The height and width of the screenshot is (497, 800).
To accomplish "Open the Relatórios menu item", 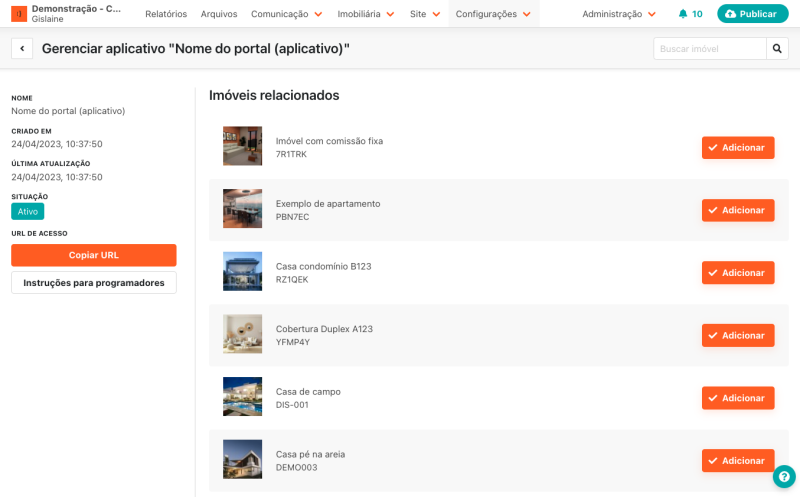I will [166, 14].
